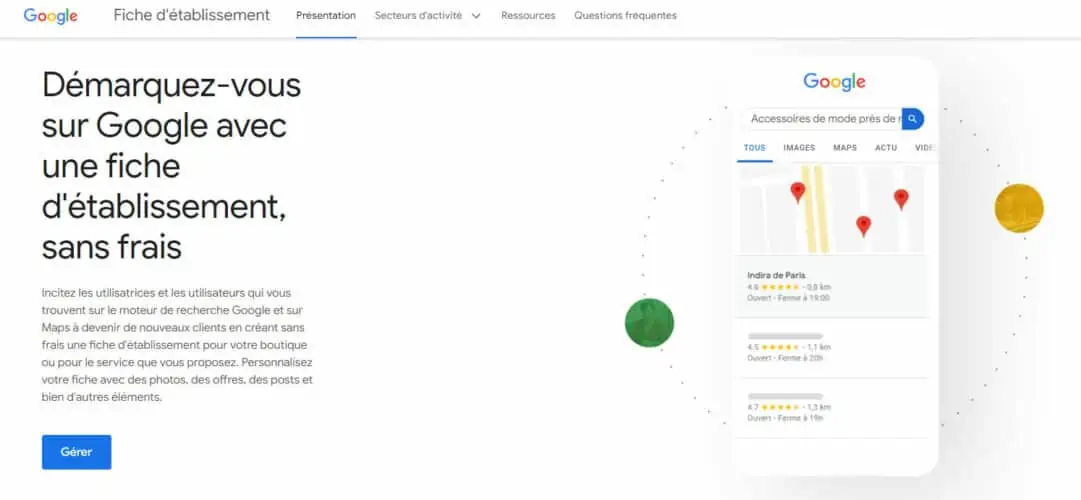Click the middle red map pin
The height and width of the screenshot is (500, 1081).
pos(863,226)
